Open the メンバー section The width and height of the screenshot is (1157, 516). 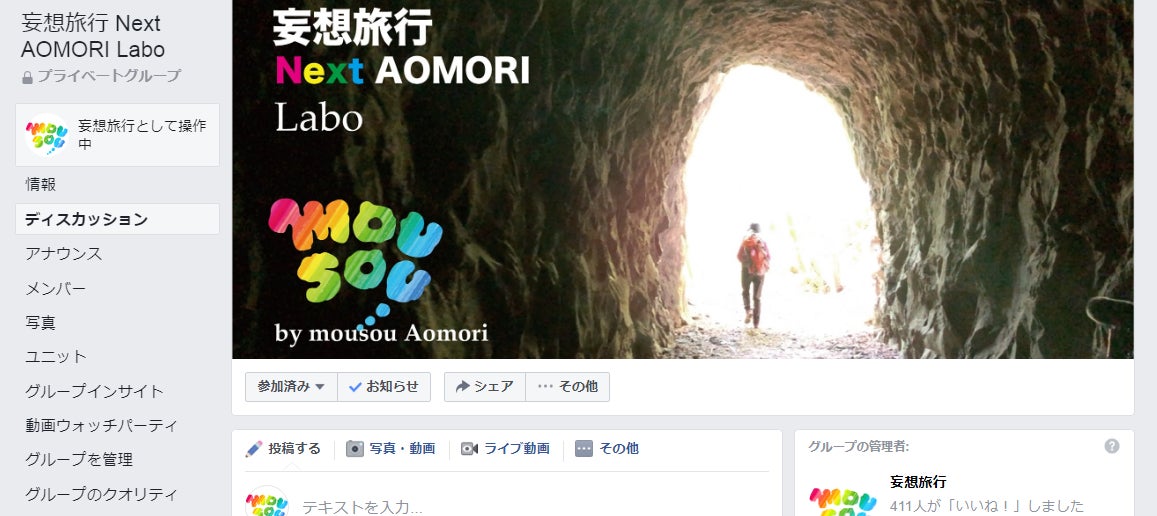click(x=55, y=289)
